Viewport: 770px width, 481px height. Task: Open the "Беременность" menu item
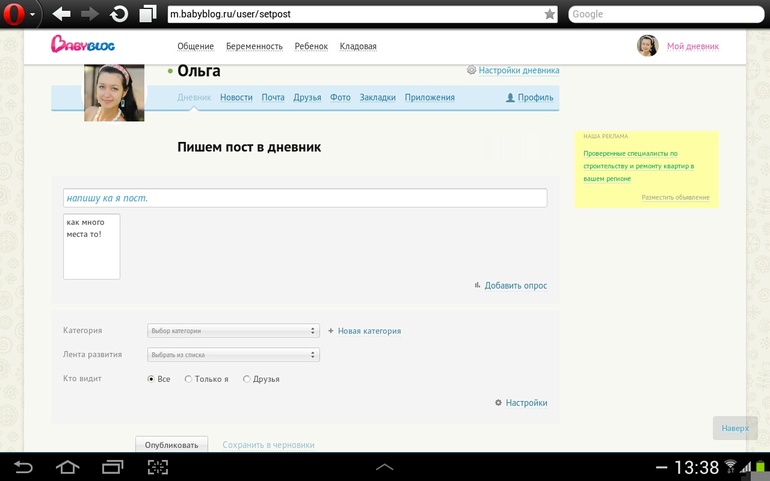pyautogui.click(x=254, y=46)
